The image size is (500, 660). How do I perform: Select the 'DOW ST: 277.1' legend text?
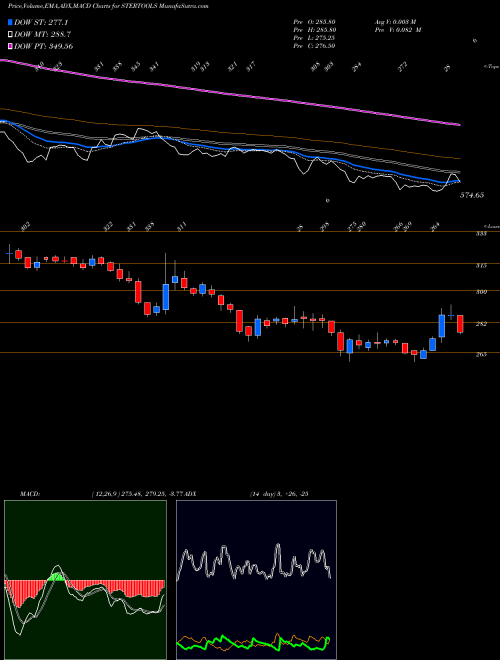pyautogui.click(x=41, y=23)
